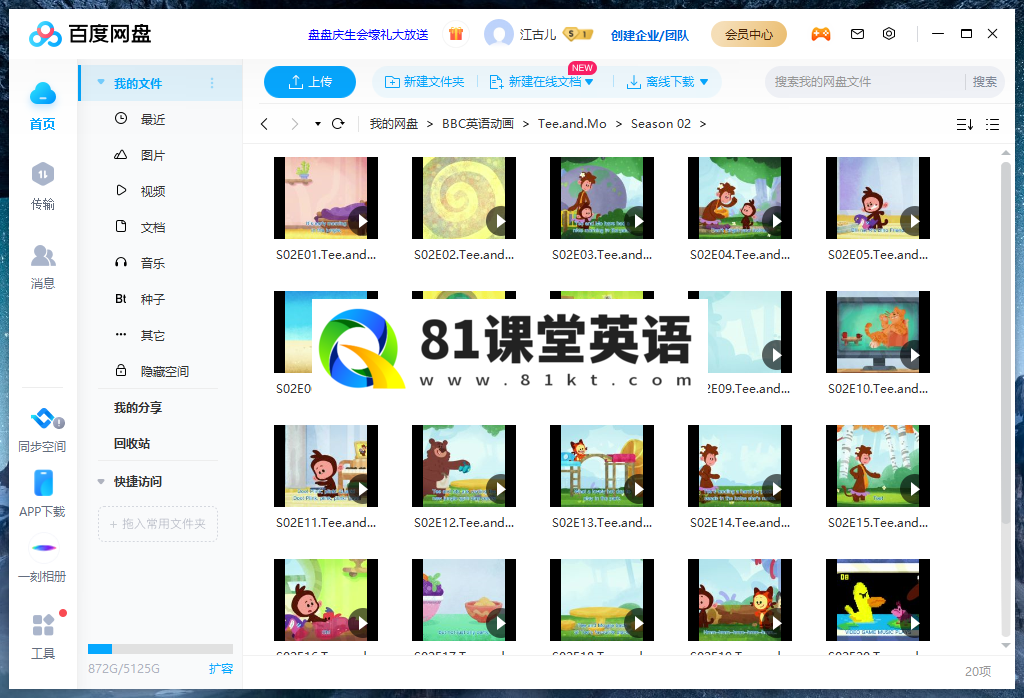Click the forward navigation arrow
This screenshot has height=698, width=1024.
(x=295, y=124)
